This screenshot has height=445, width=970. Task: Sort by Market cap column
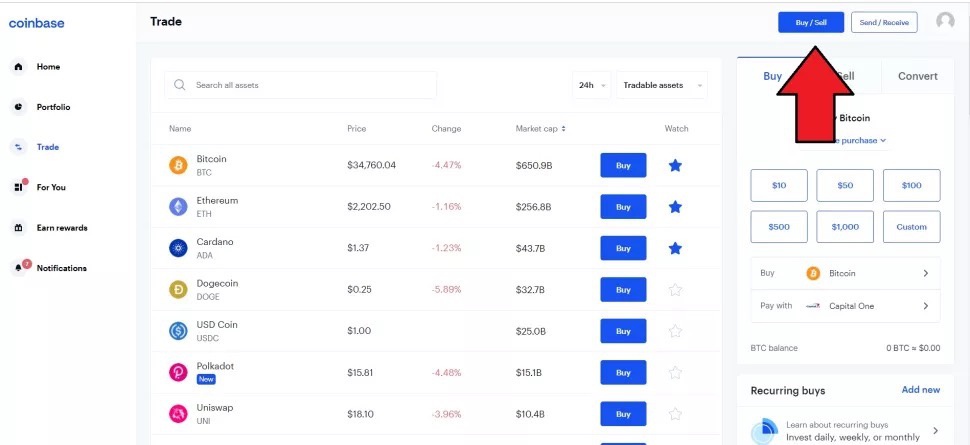541,129
